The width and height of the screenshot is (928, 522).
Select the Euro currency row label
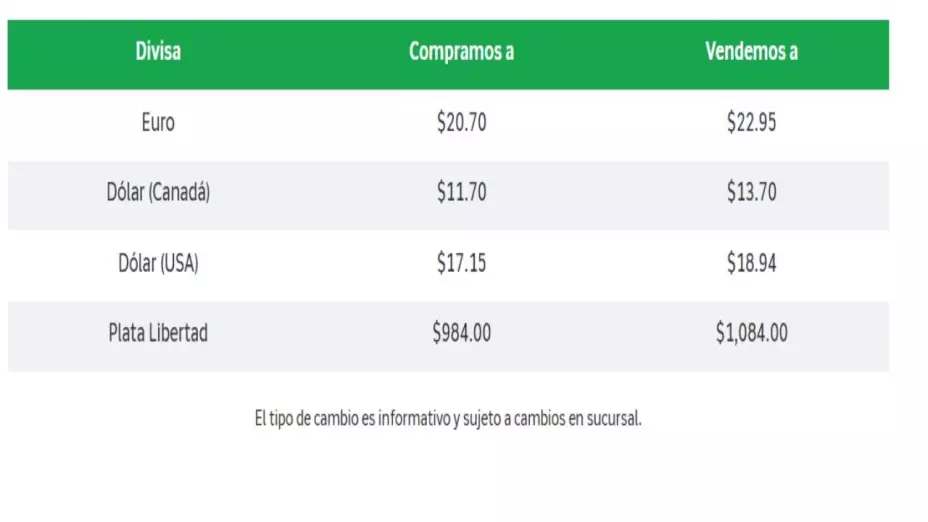[158, 123]
